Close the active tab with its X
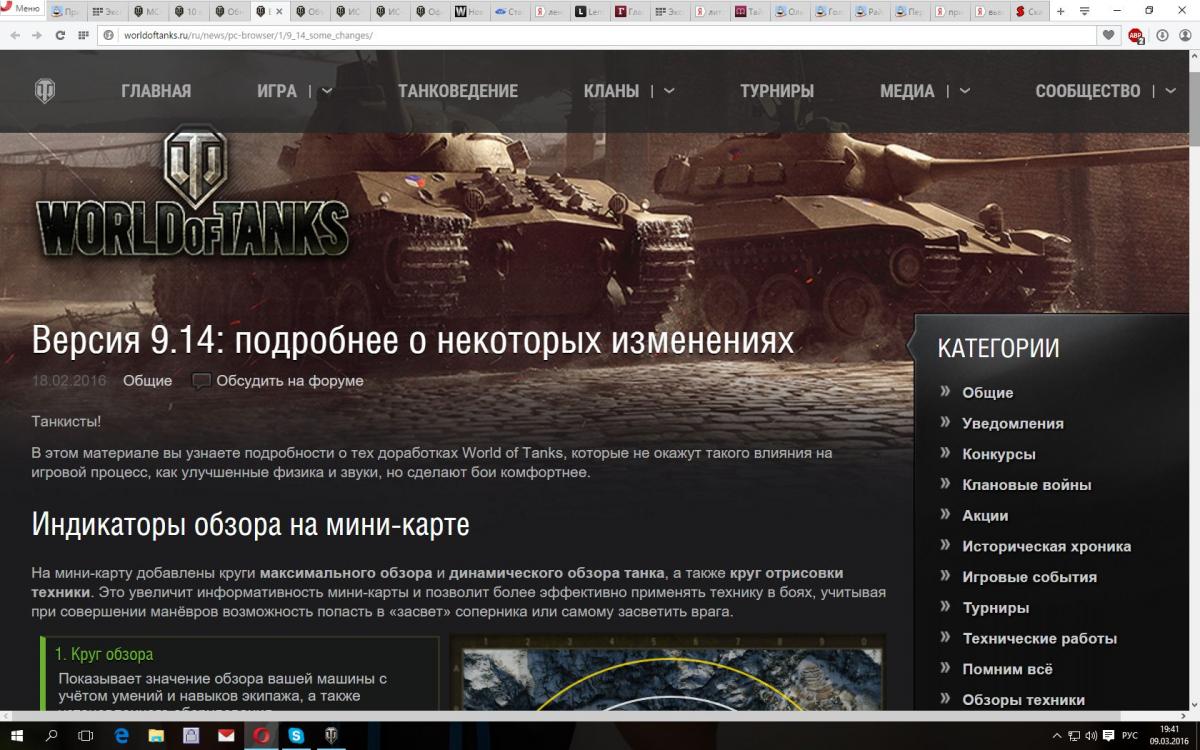1200x750 pixels. click(277, 12)
